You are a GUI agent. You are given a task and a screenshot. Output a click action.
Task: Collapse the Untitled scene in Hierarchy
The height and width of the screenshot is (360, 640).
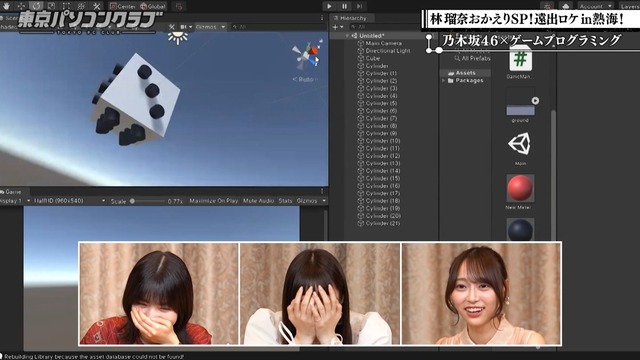pos(347,36)
